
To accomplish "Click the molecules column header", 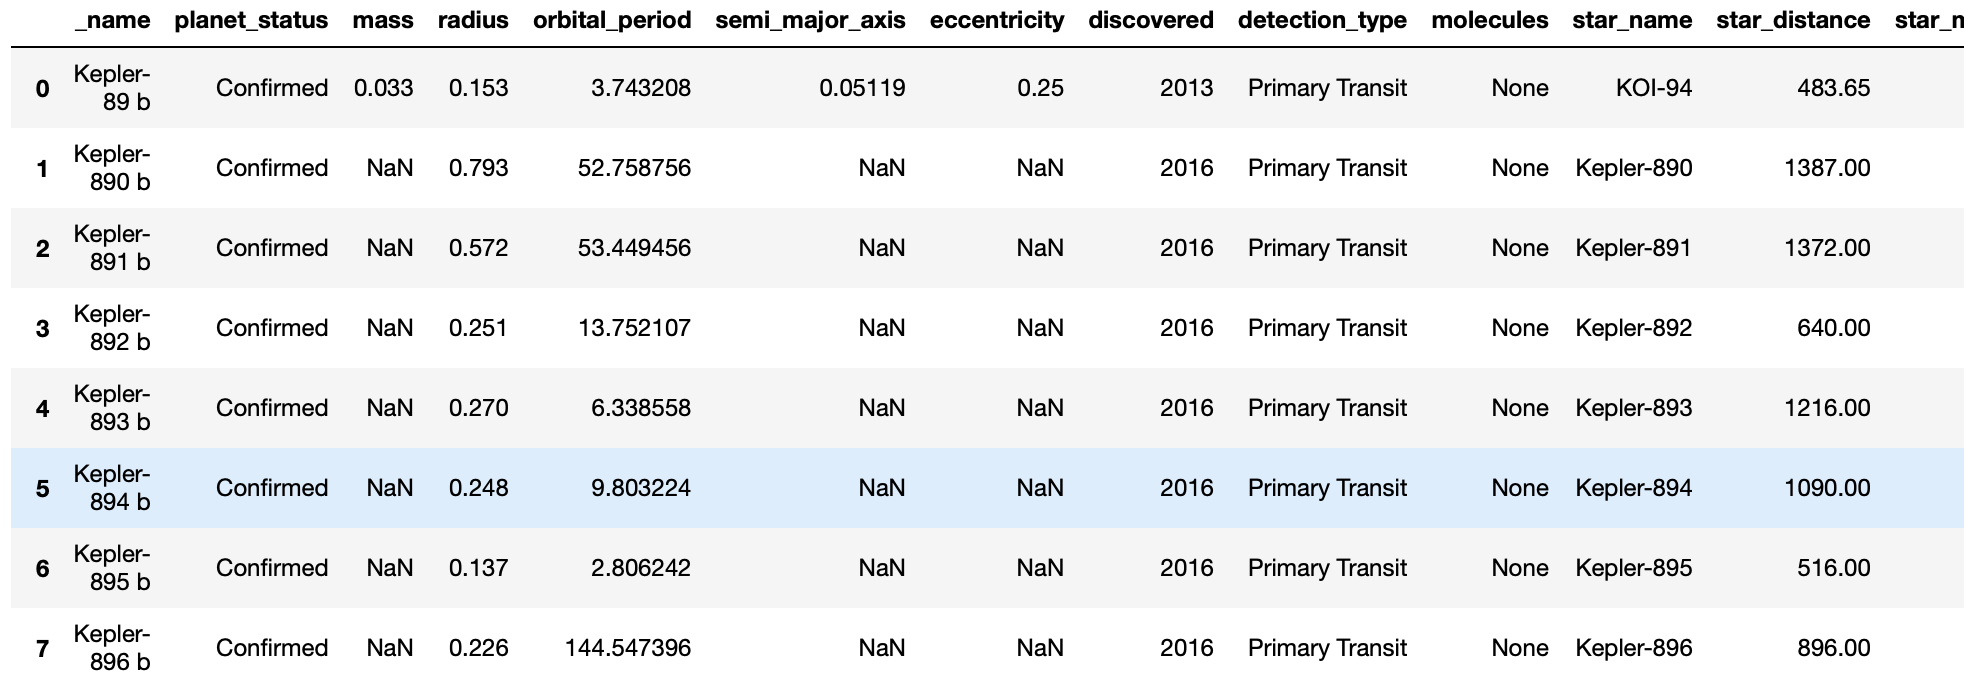I will click(1490, 20).
